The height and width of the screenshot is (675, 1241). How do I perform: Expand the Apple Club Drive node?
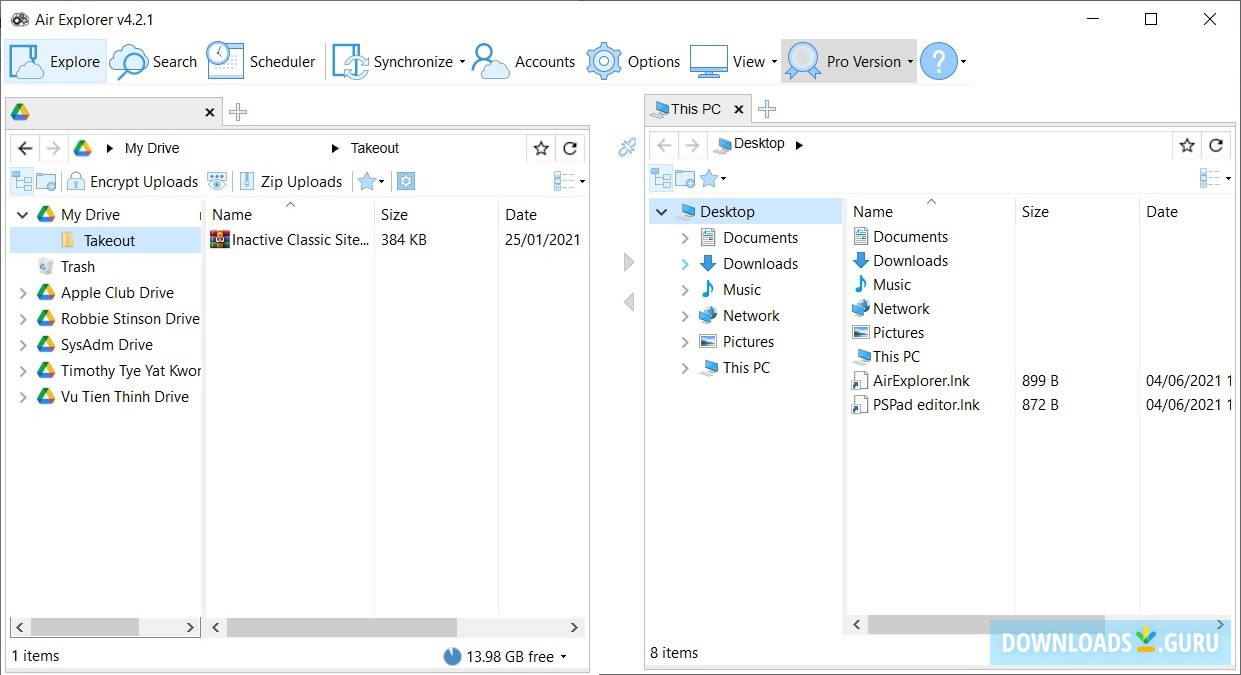[23, 293]
